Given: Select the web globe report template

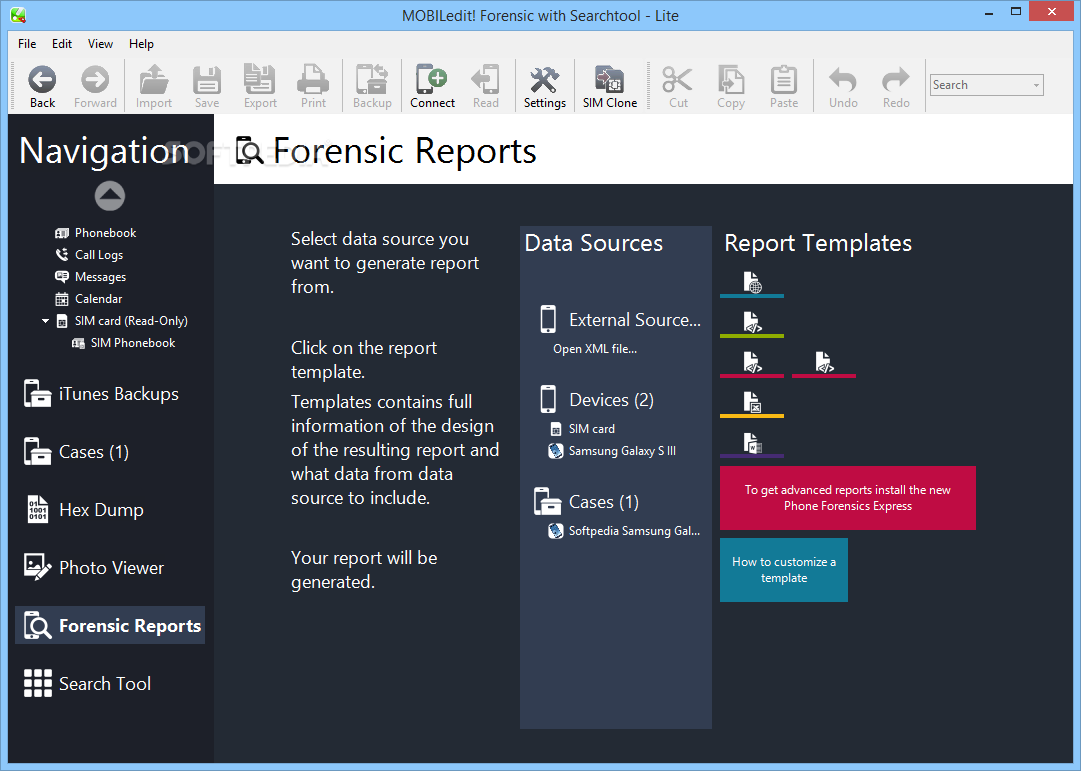Looking at the screenshot, I should [752, 283].
